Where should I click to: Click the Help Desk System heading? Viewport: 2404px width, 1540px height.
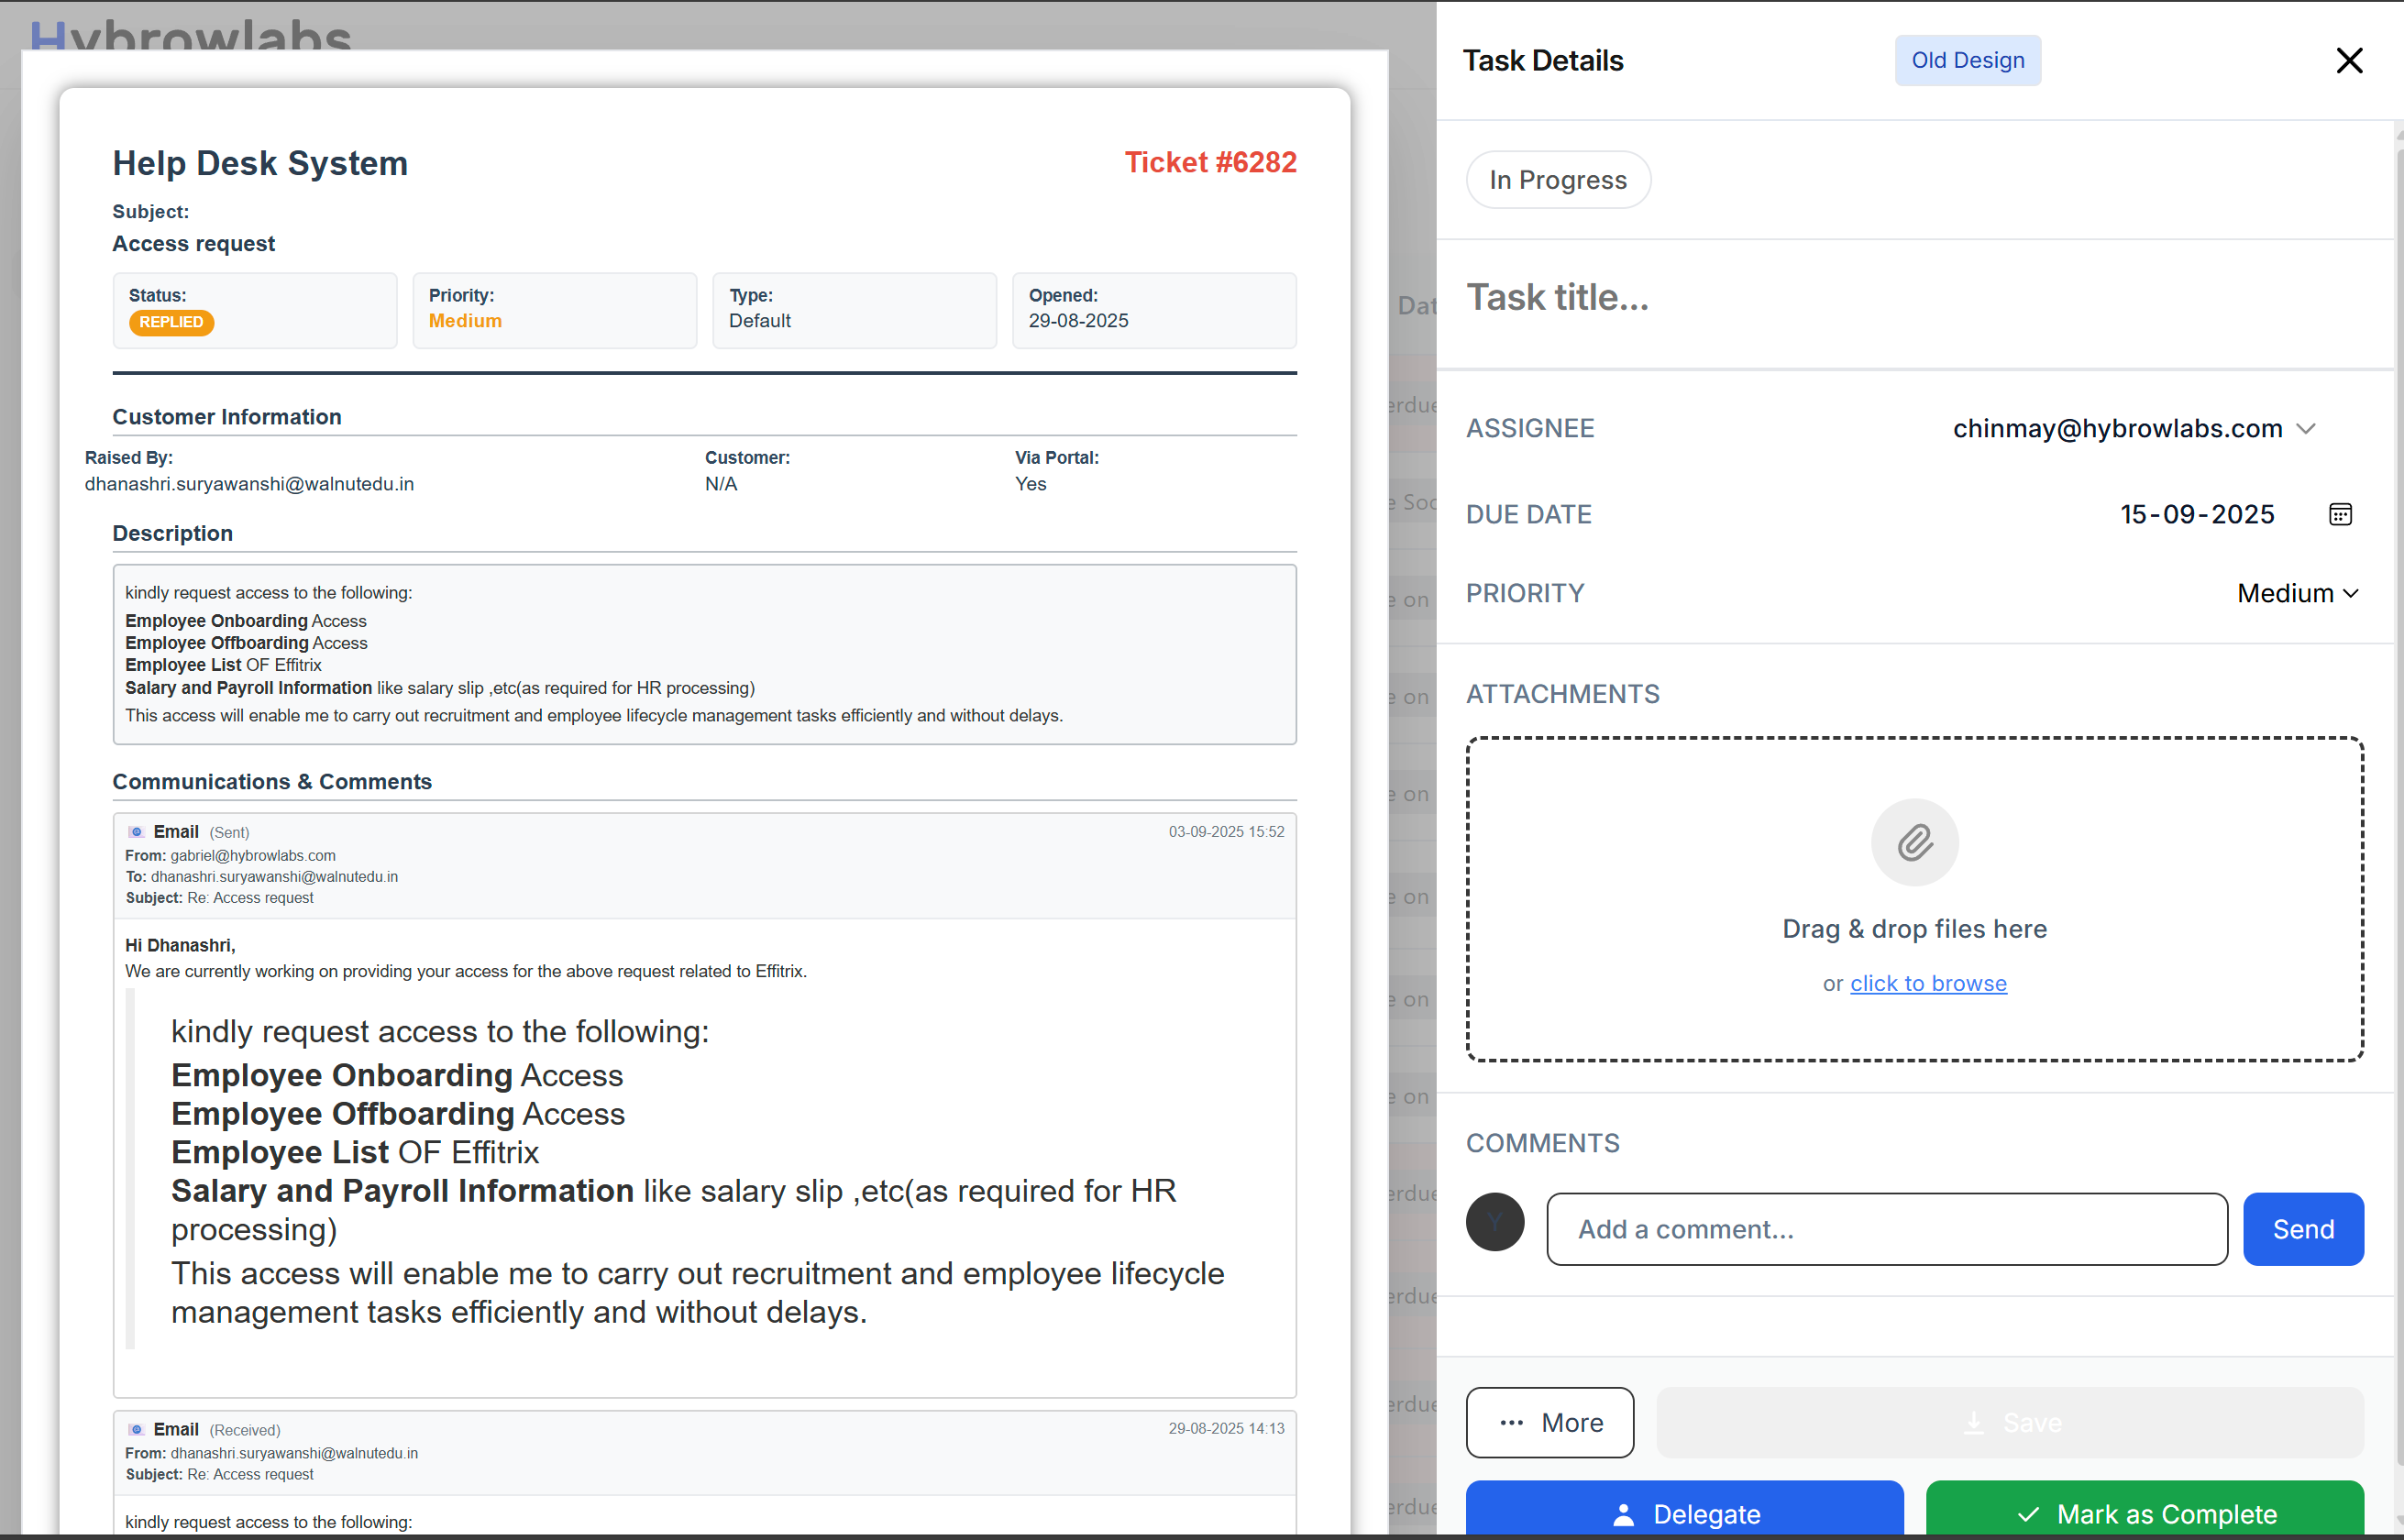(260, 163)
